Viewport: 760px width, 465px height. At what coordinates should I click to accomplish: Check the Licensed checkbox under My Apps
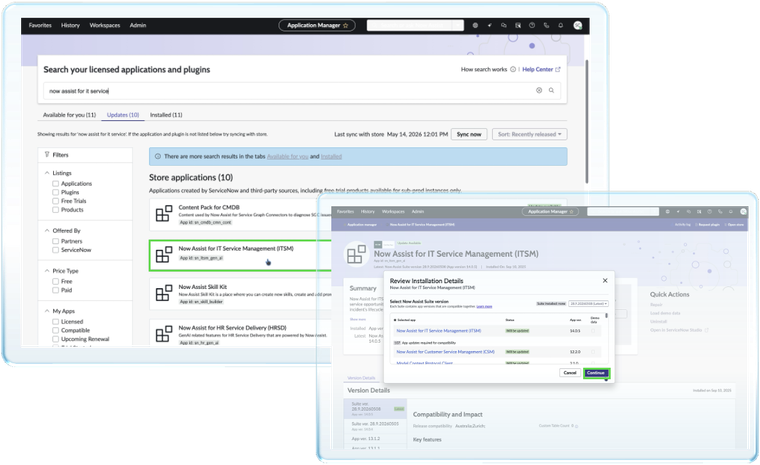(x=56, y=322)
